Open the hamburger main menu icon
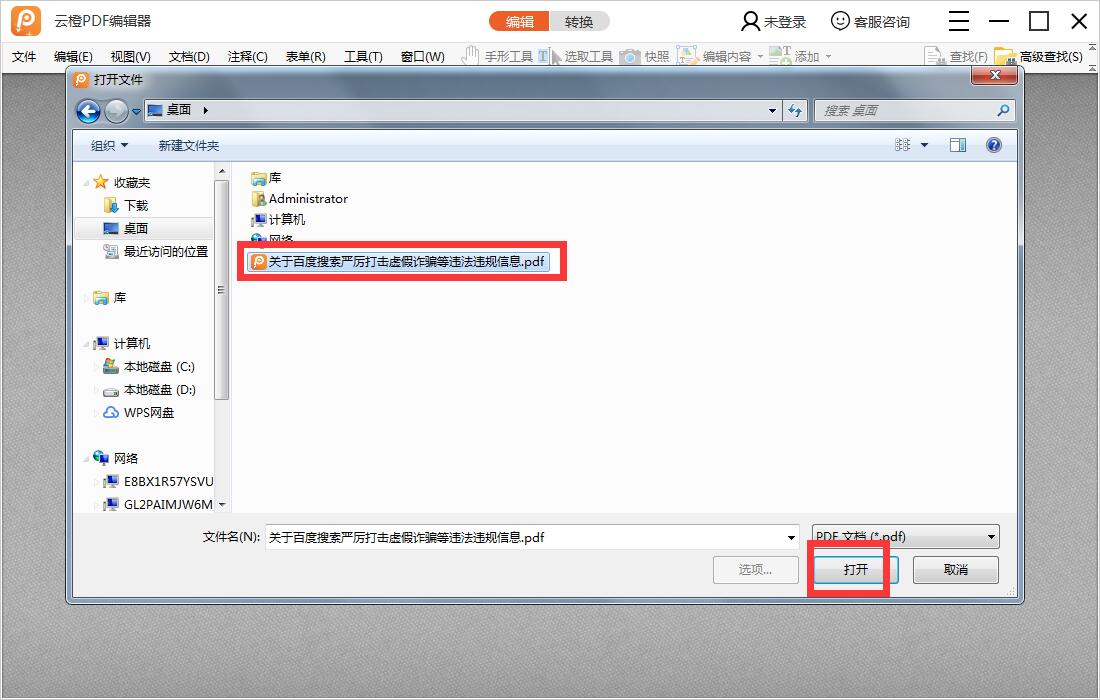The height and width of the screenshot is (700, 1100). click(959, 21)
